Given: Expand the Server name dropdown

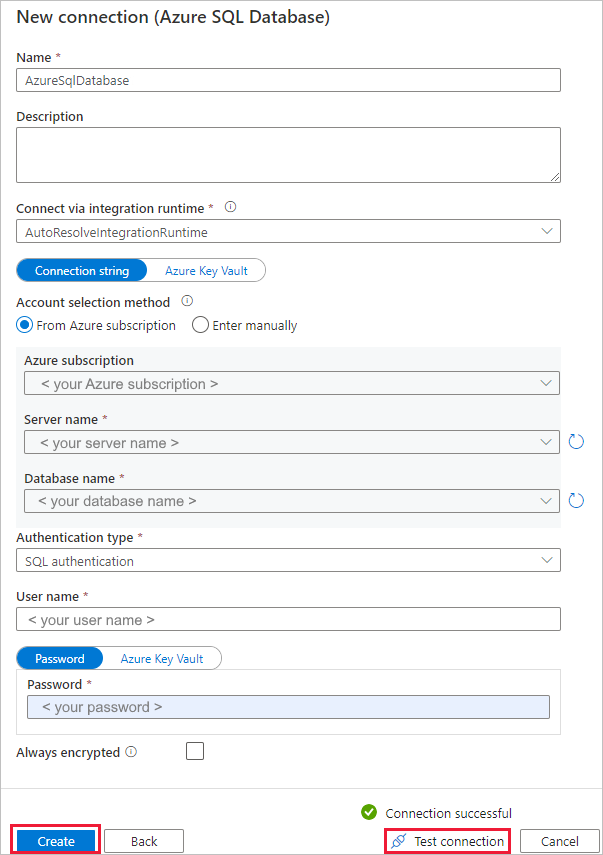Looking at the screenshot, I should (x=546, y=441).
